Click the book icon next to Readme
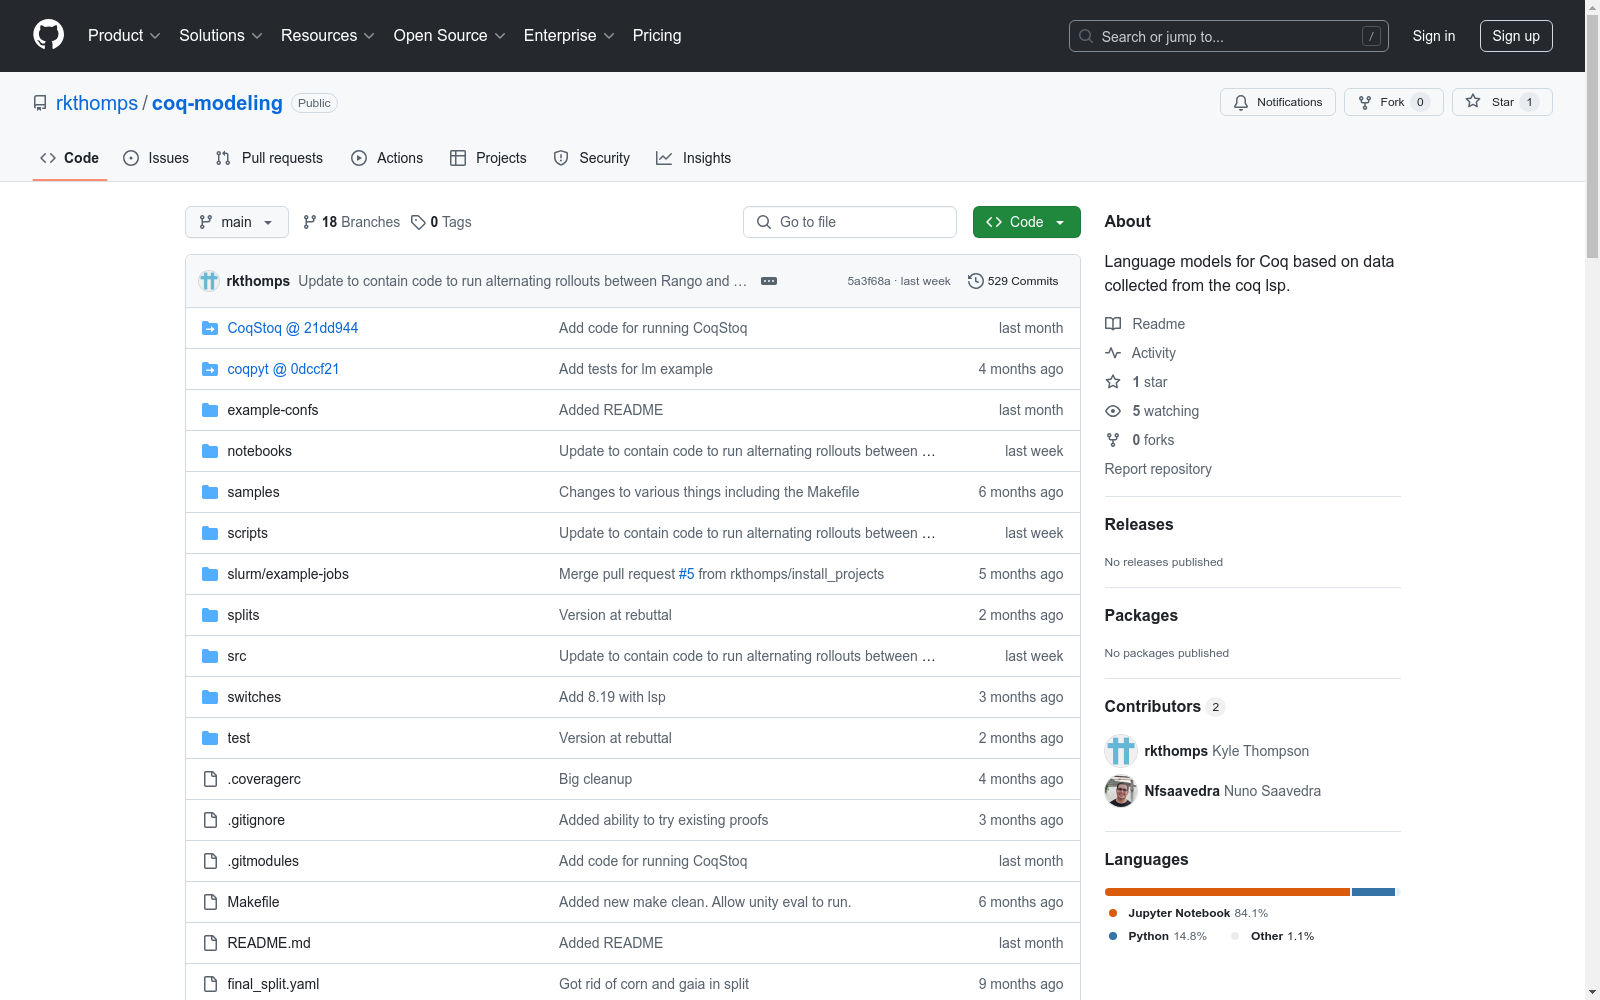The height and width of the screenshot is (1000, 1600). pyautogui.click(x=1113, y=324)
